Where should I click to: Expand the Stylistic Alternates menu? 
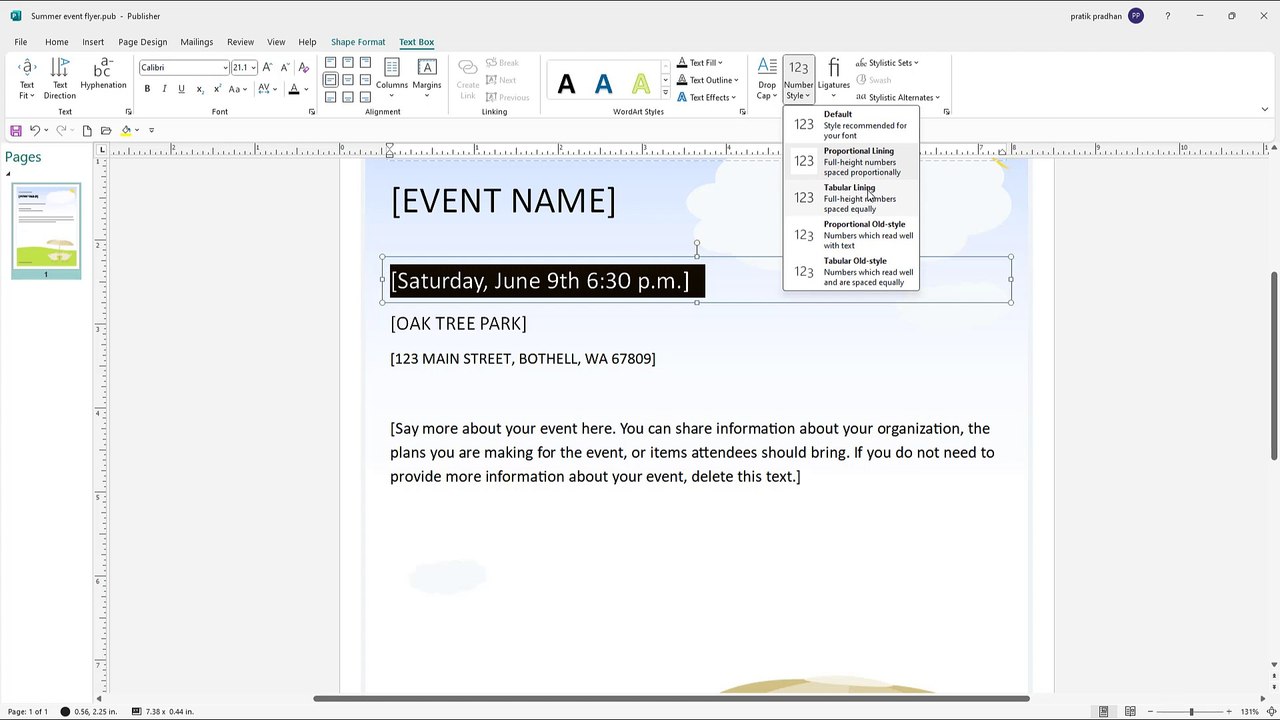(898, 97)
